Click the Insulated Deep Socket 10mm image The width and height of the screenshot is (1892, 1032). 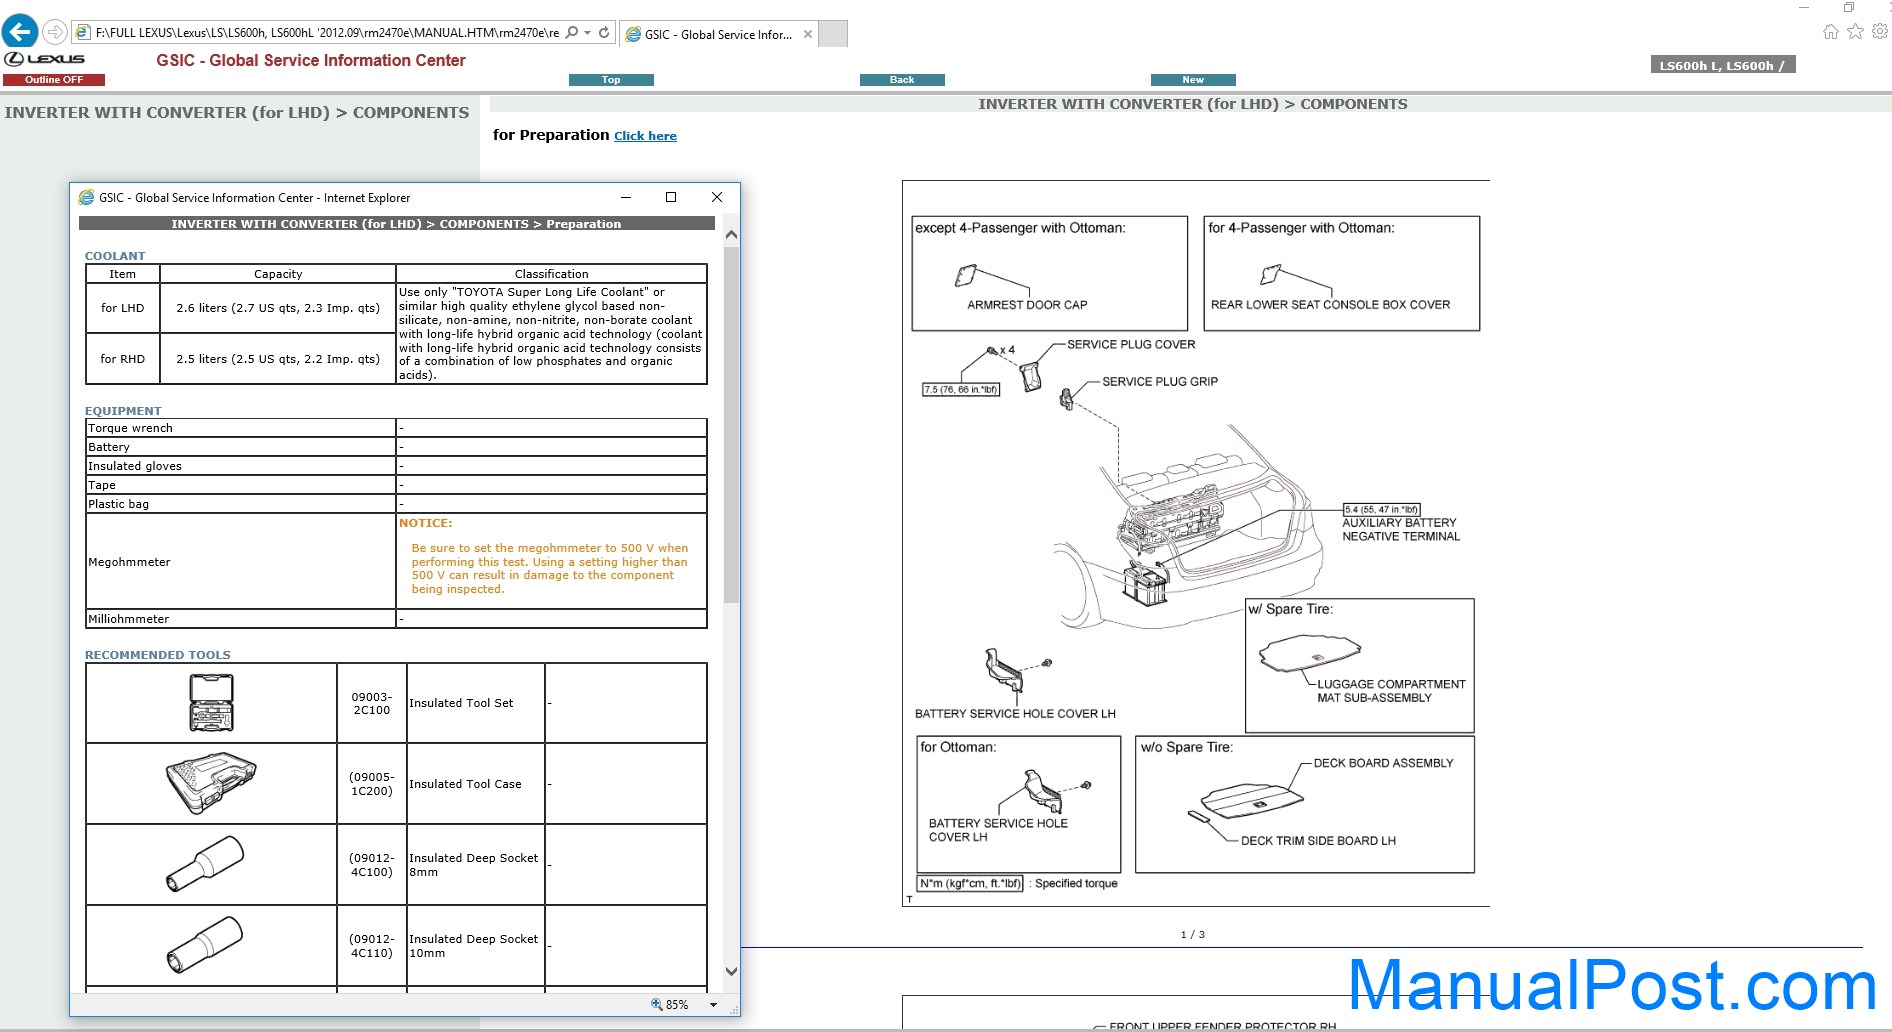coord(205,945)
